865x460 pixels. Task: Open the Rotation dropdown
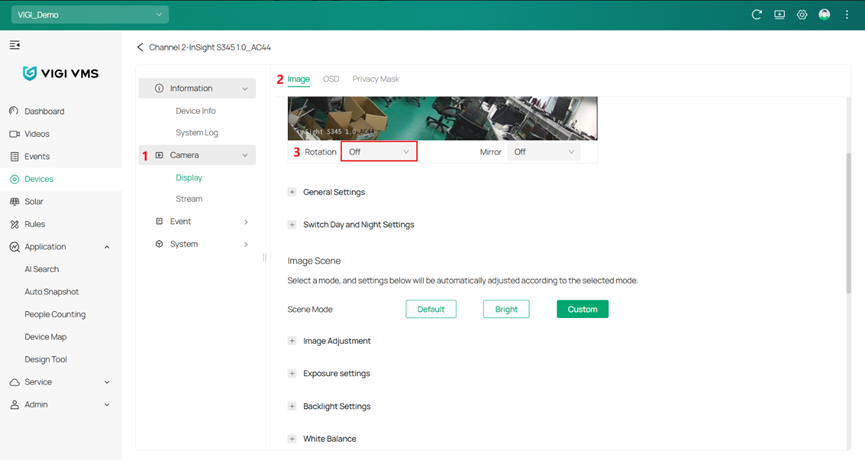tap(379, 152)
